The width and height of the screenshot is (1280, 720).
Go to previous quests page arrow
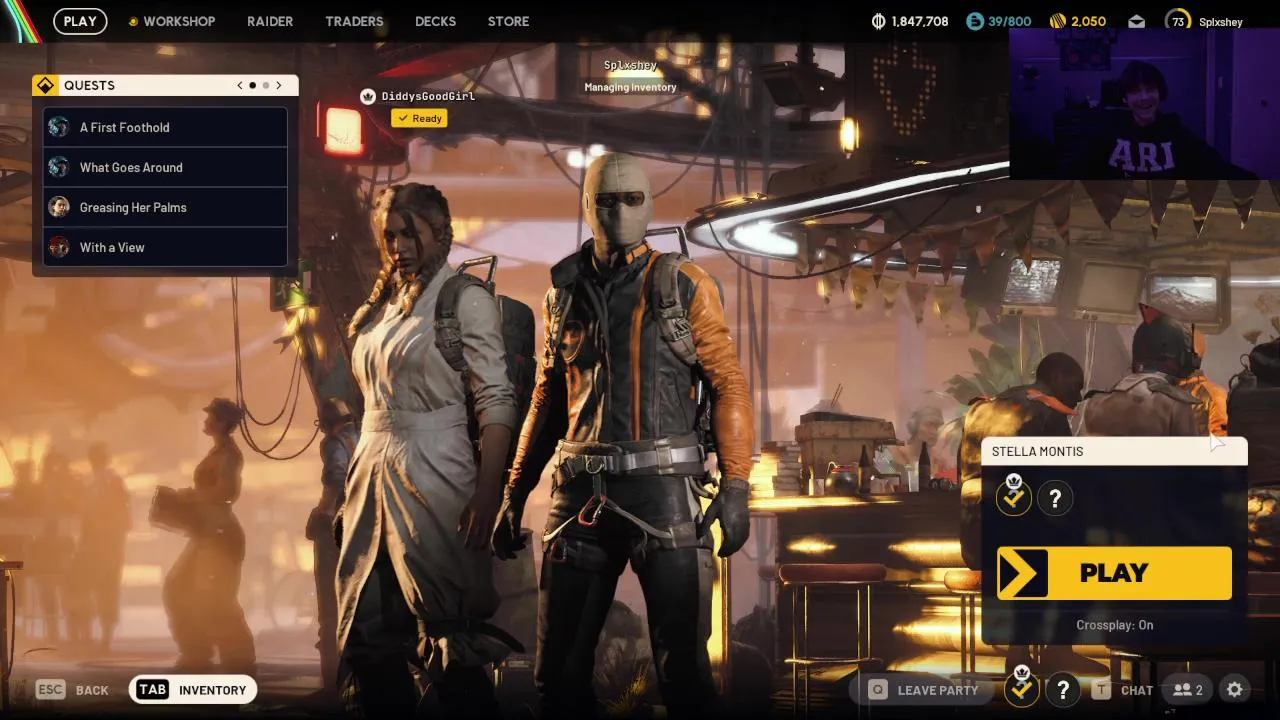(240, 86)
